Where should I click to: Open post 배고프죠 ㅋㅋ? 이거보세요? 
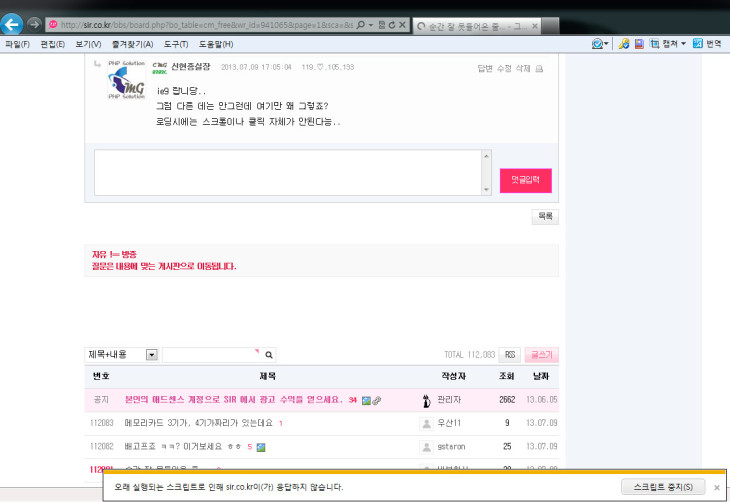click(x=182, y=446)
